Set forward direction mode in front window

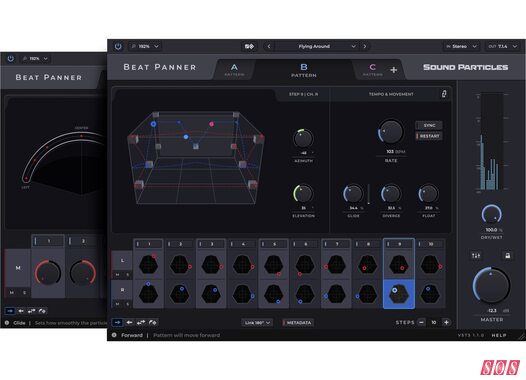pos(117,322)
